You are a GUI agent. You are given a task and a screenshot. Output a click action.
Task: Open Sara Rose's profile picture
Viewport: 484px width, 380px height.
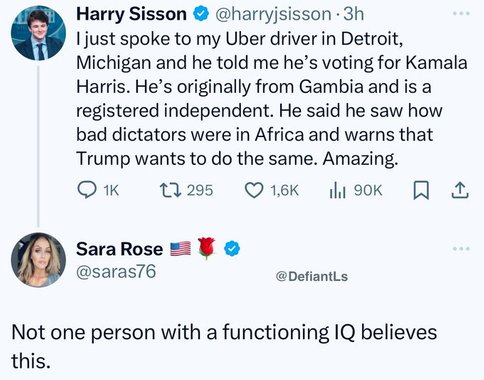tap(38, 260)
